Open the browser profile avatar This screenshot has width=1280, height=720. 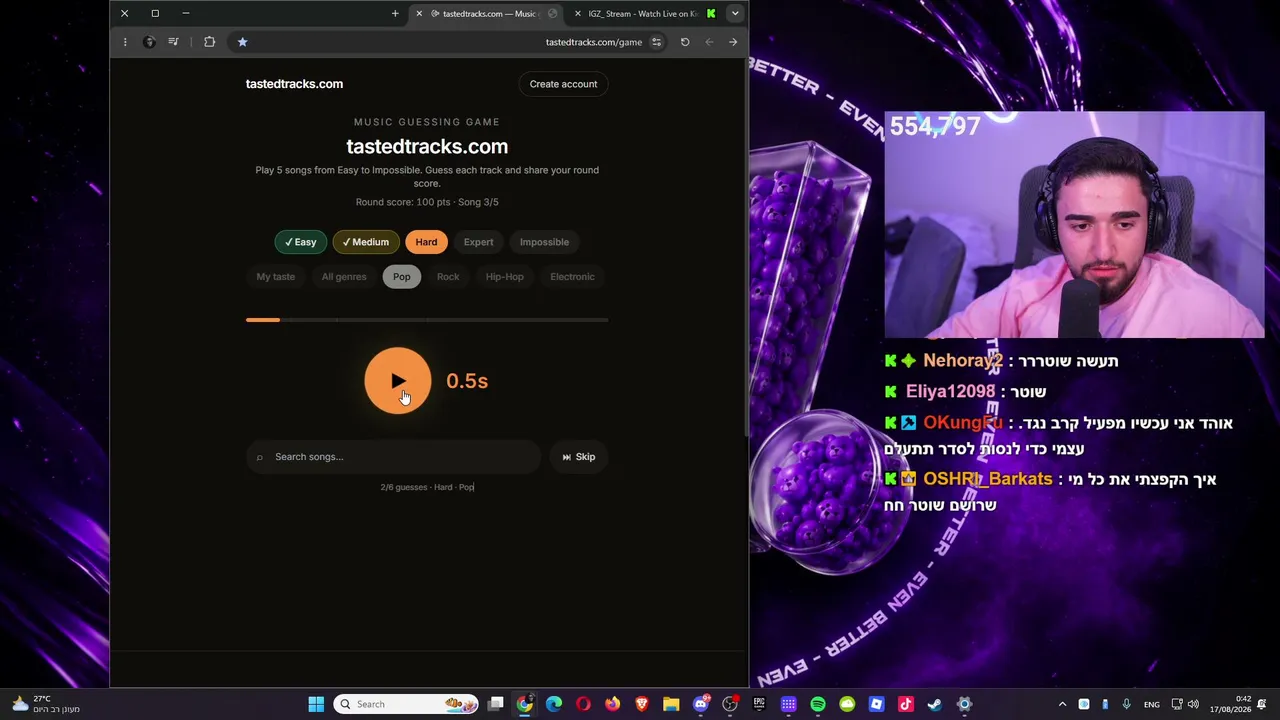point(149,42)
